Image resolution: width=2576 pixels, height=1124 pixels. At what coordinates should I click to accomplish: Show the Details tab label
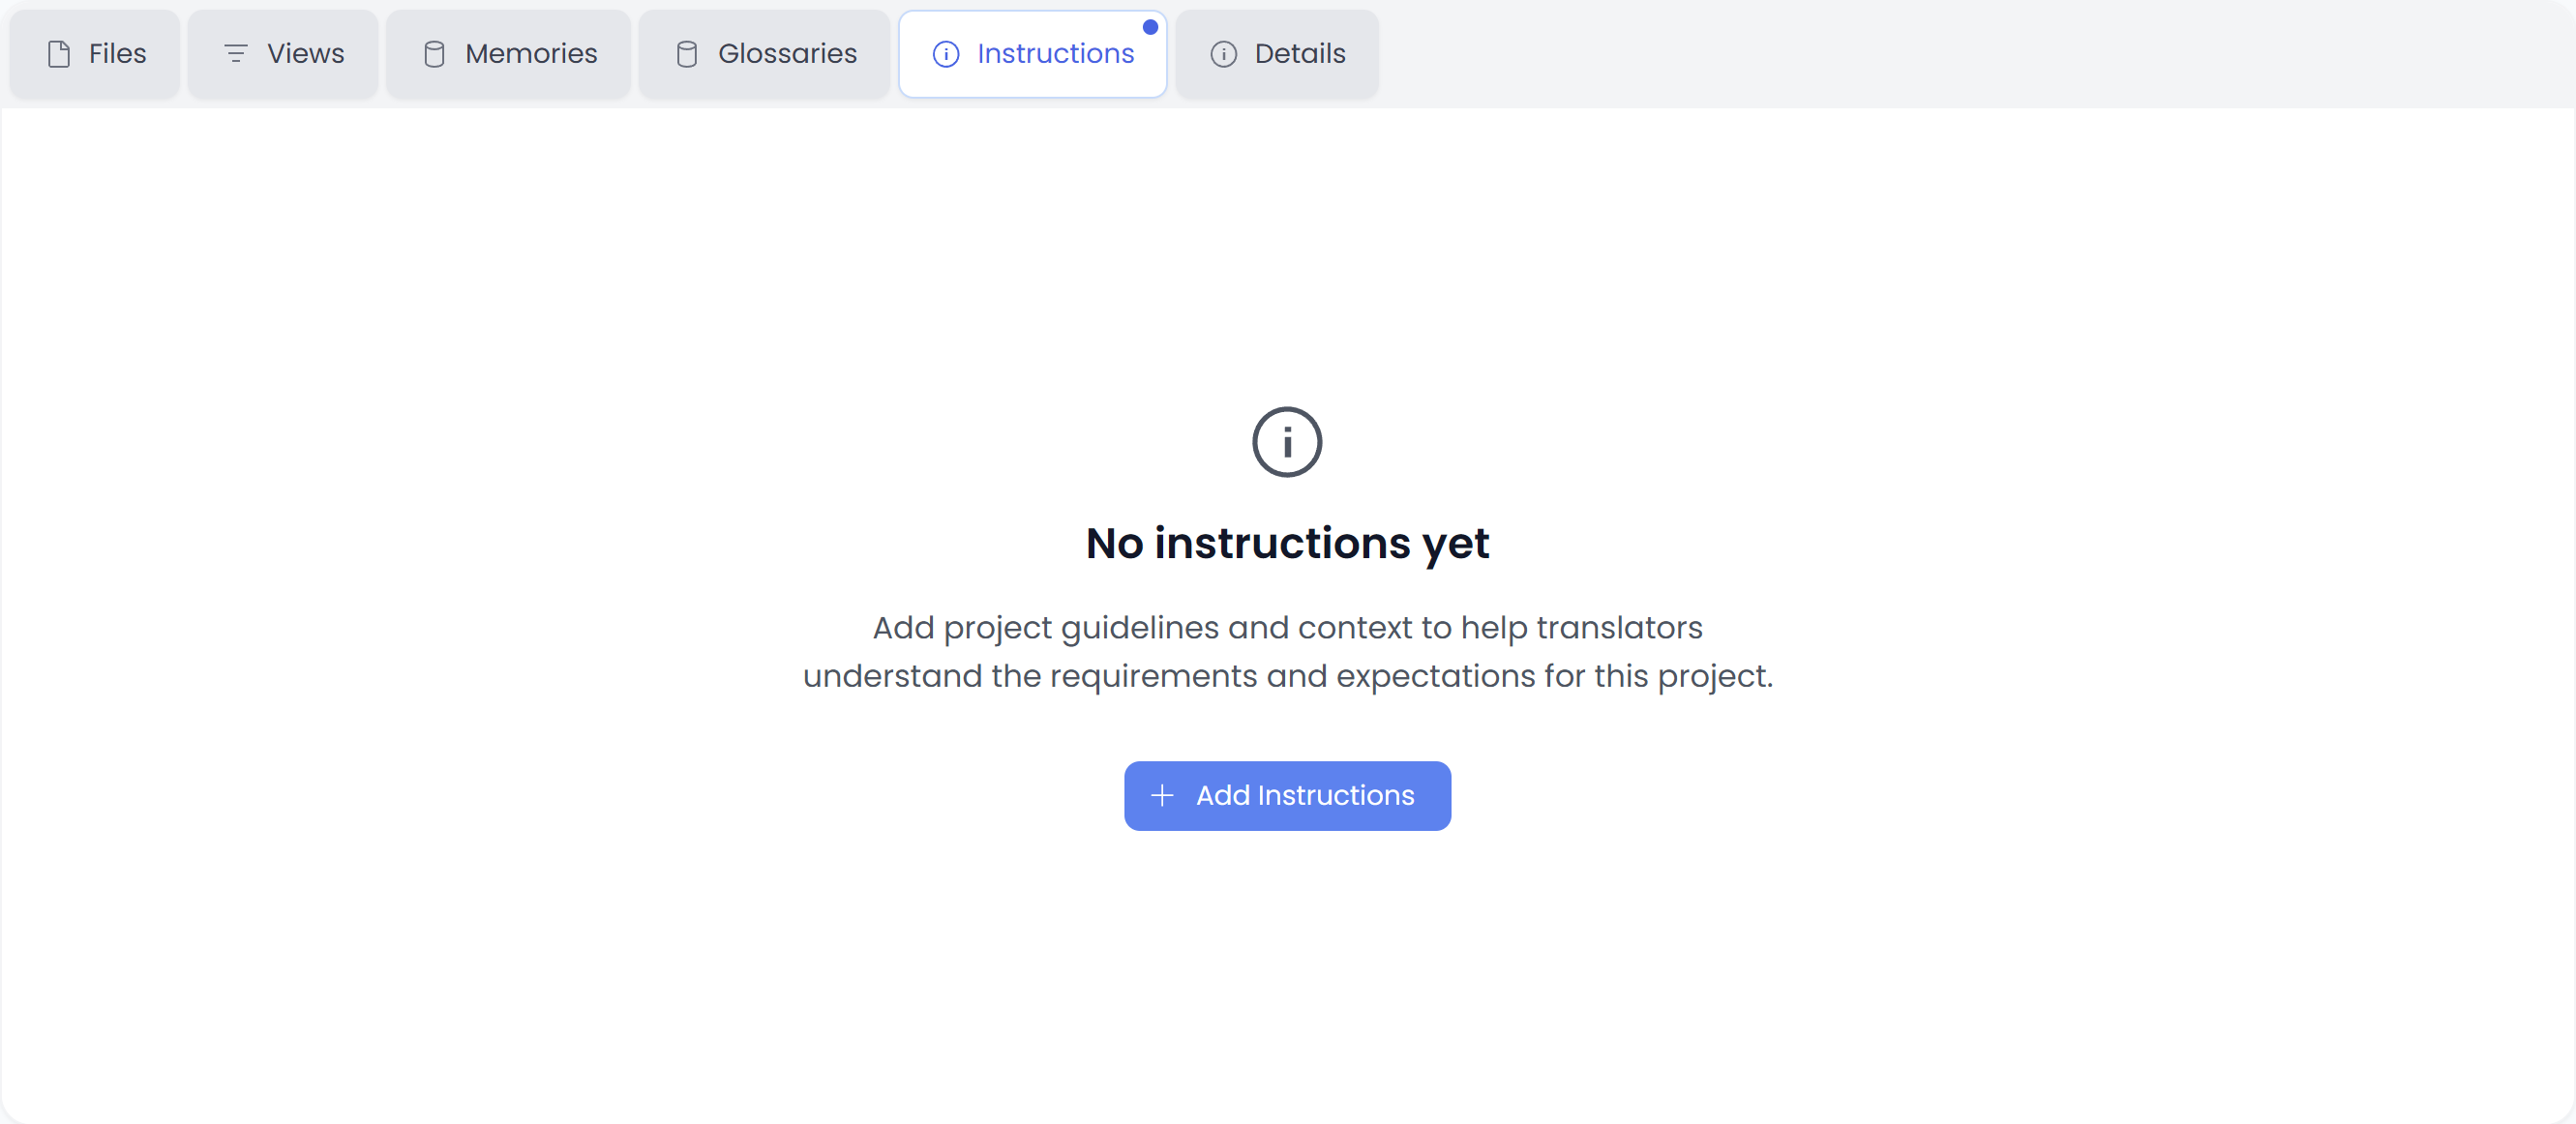click(x=1299, y=54)
